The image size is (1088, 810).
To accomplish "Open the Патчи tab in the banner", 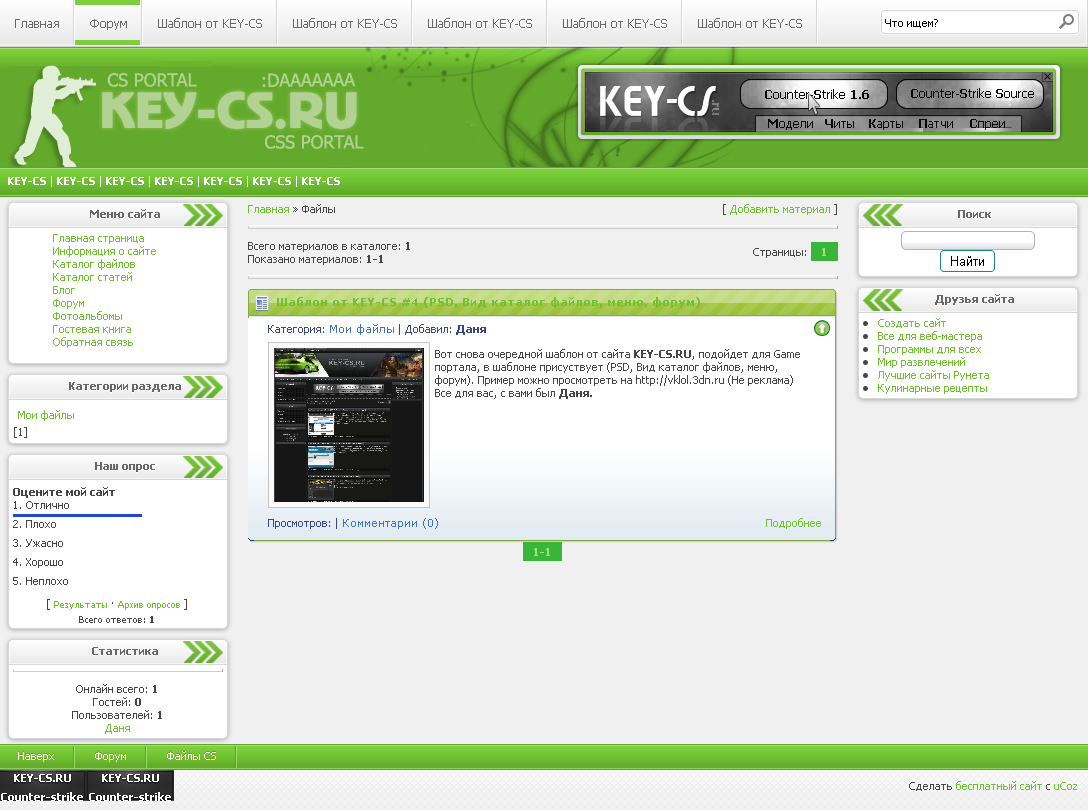I will coord(935,124).
